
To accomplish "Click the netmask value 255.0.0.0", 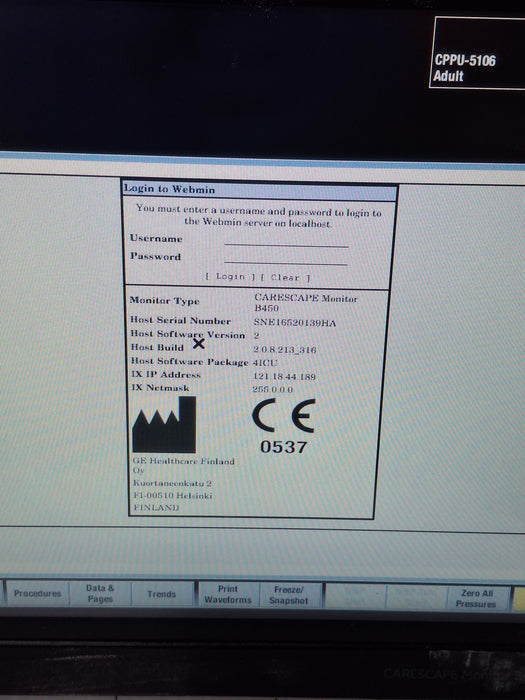I will point(272,389).
